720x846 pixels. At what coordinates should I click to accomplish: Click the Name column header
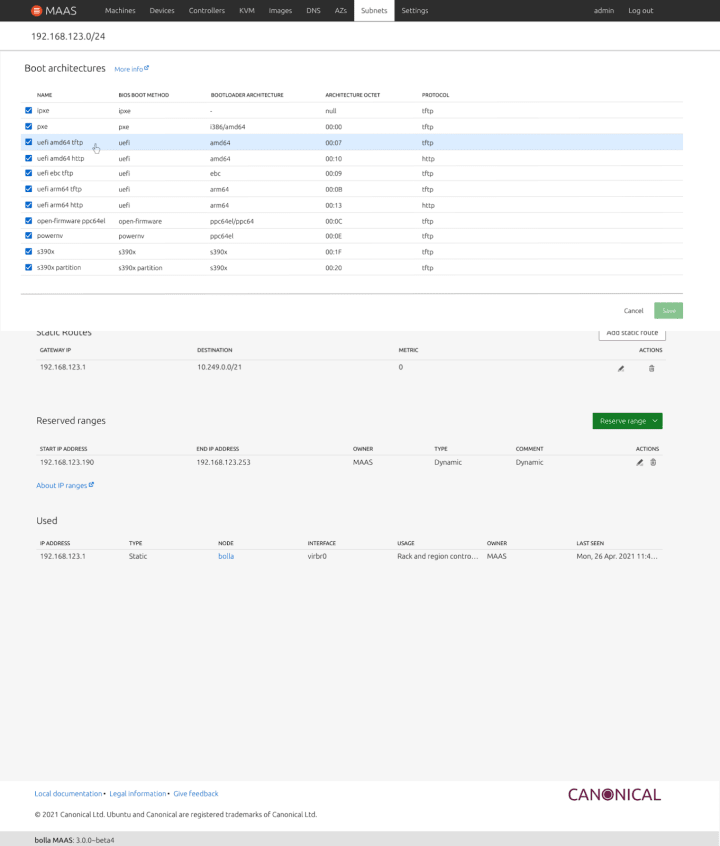click(x=44, y=95)
